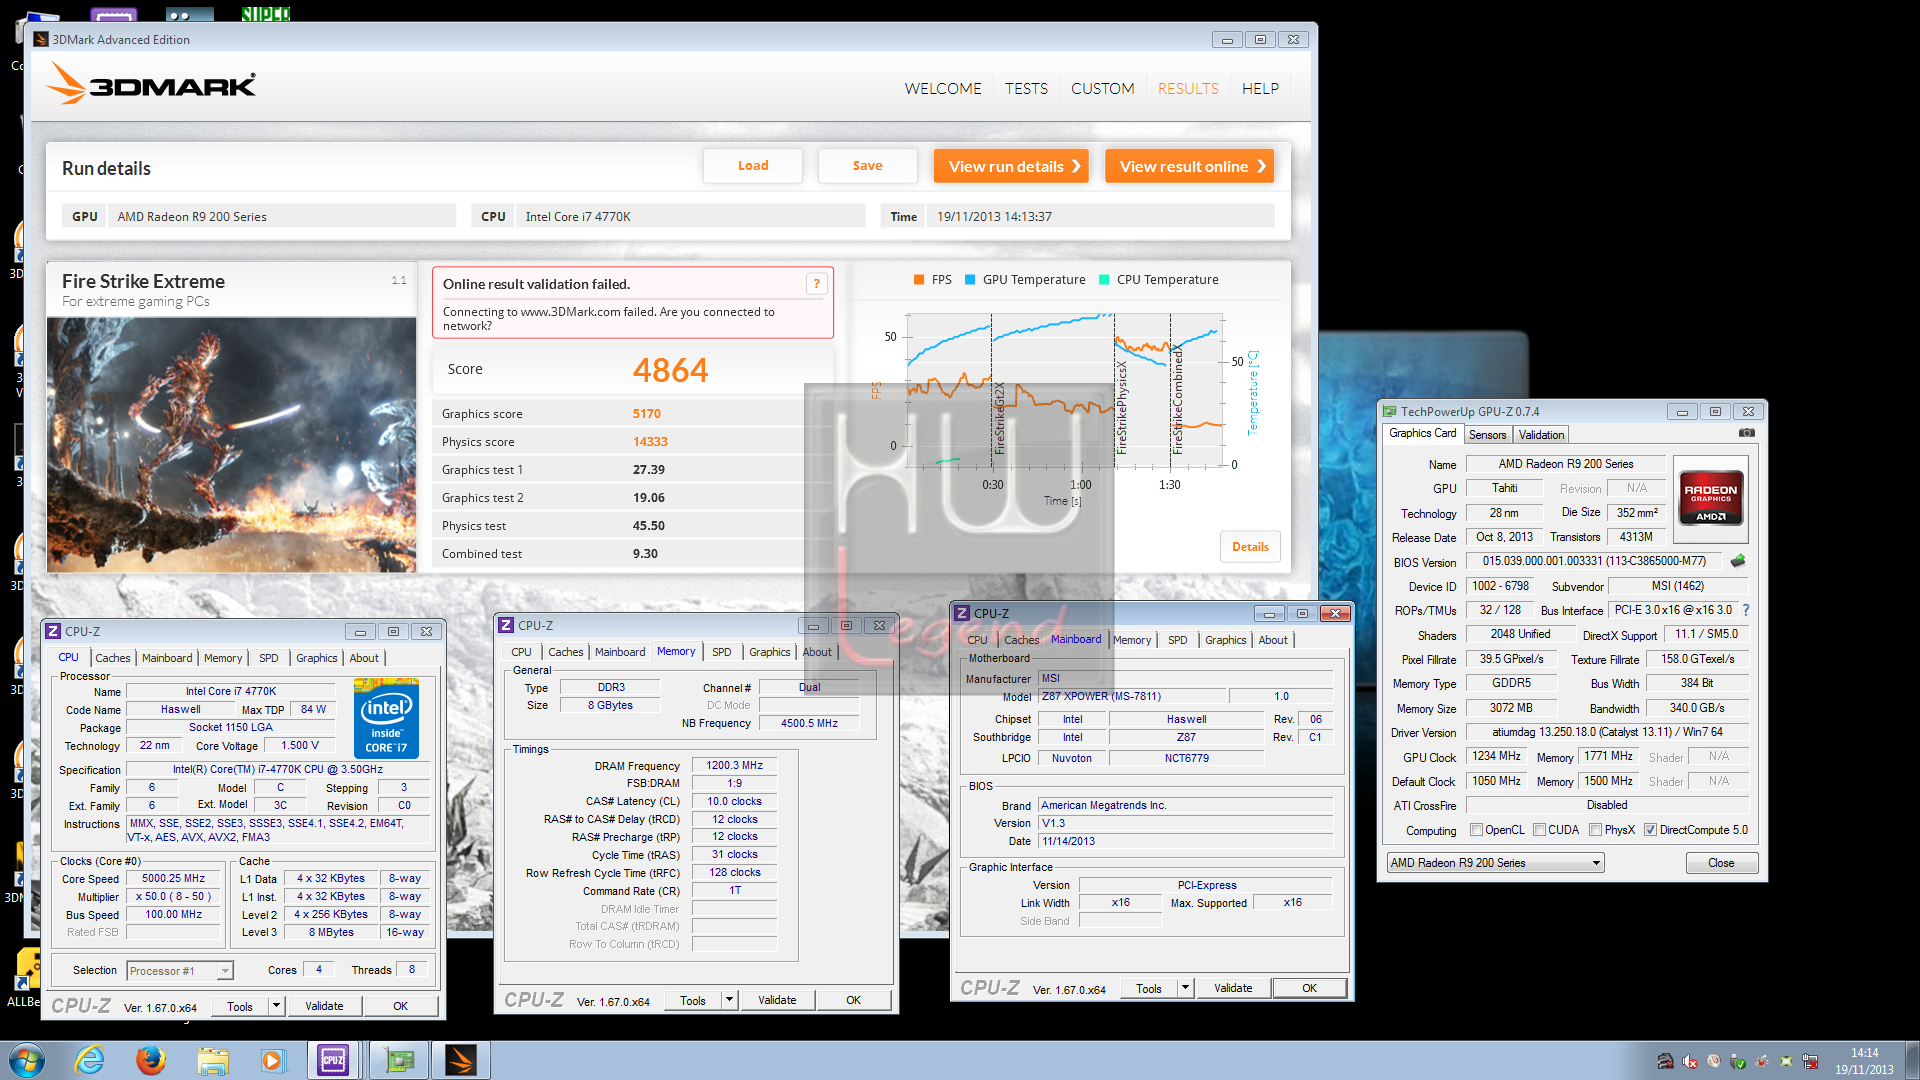Open Firefox from the taskbar
The image size is (1920, 1080).
point(151,1060)
